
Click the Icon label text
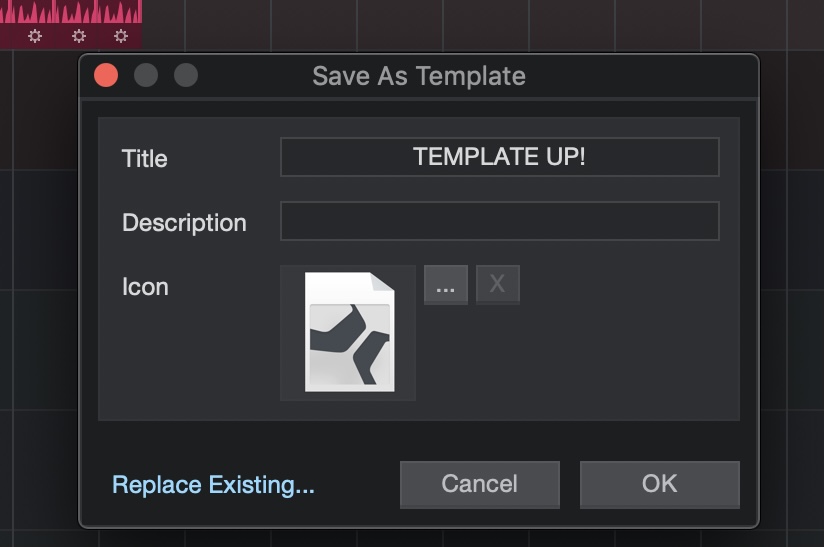[146, 287]
